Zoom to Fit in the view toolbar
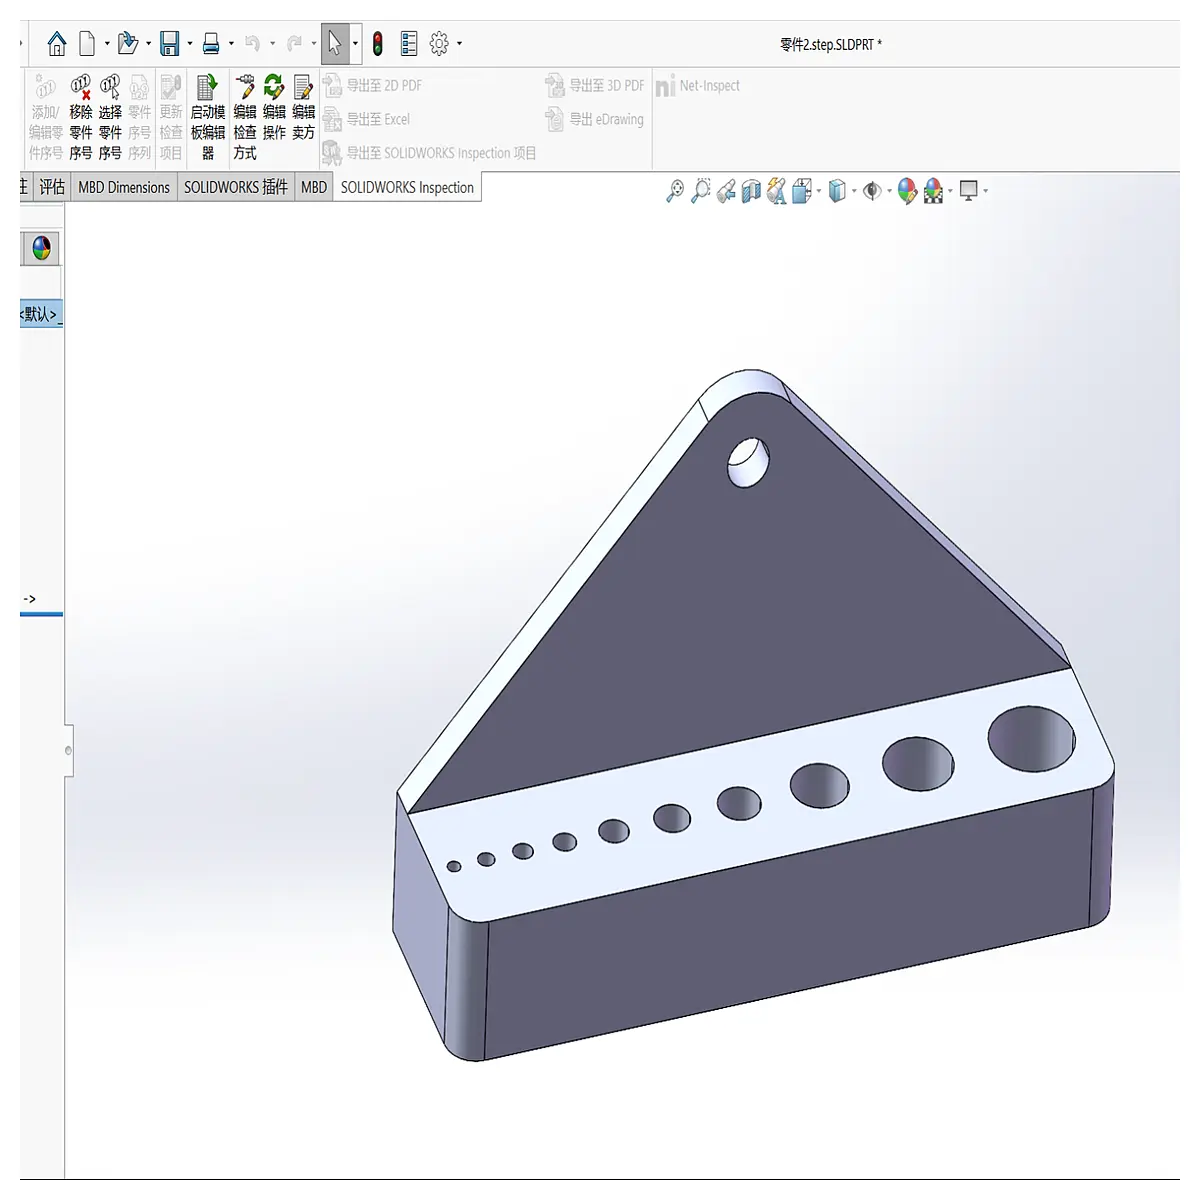This screenshot has height=1200, width=1200. tap(675, 190)
